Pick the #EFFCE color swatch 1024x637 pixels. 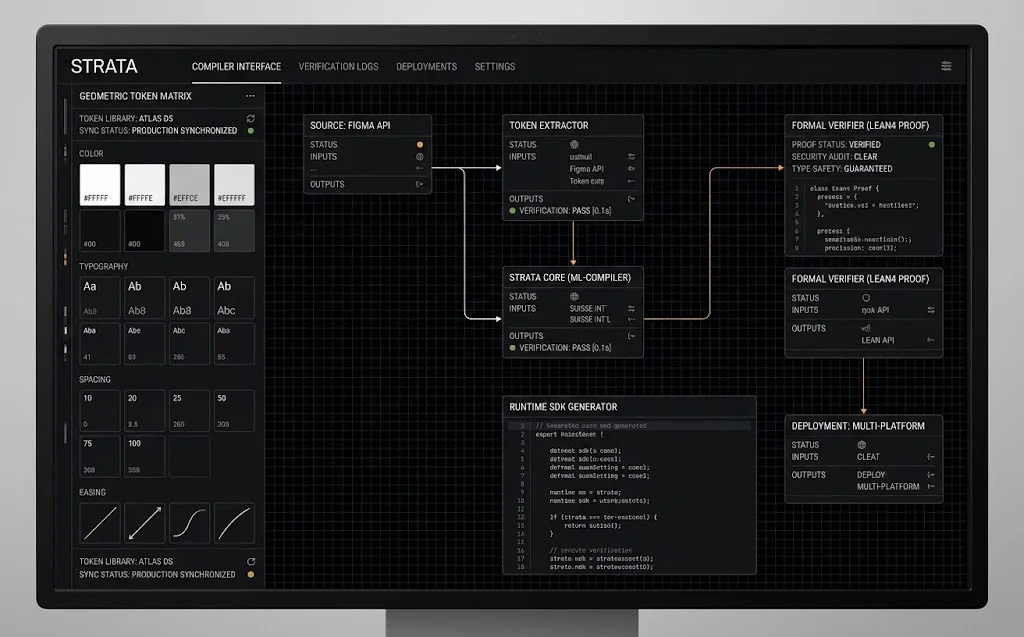(x=189, y=185)
